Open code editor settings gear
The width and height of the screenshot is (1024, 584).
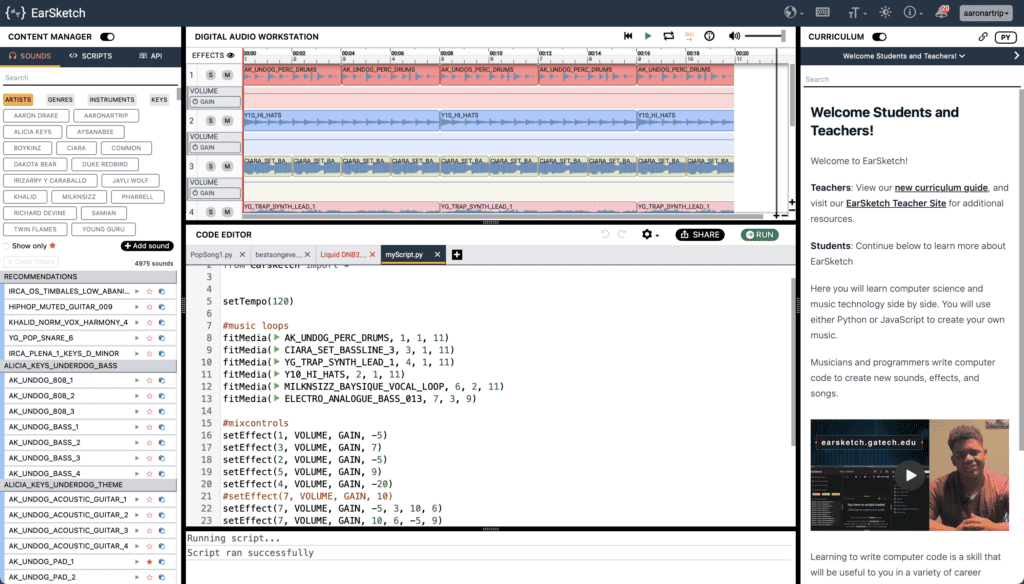649,235
